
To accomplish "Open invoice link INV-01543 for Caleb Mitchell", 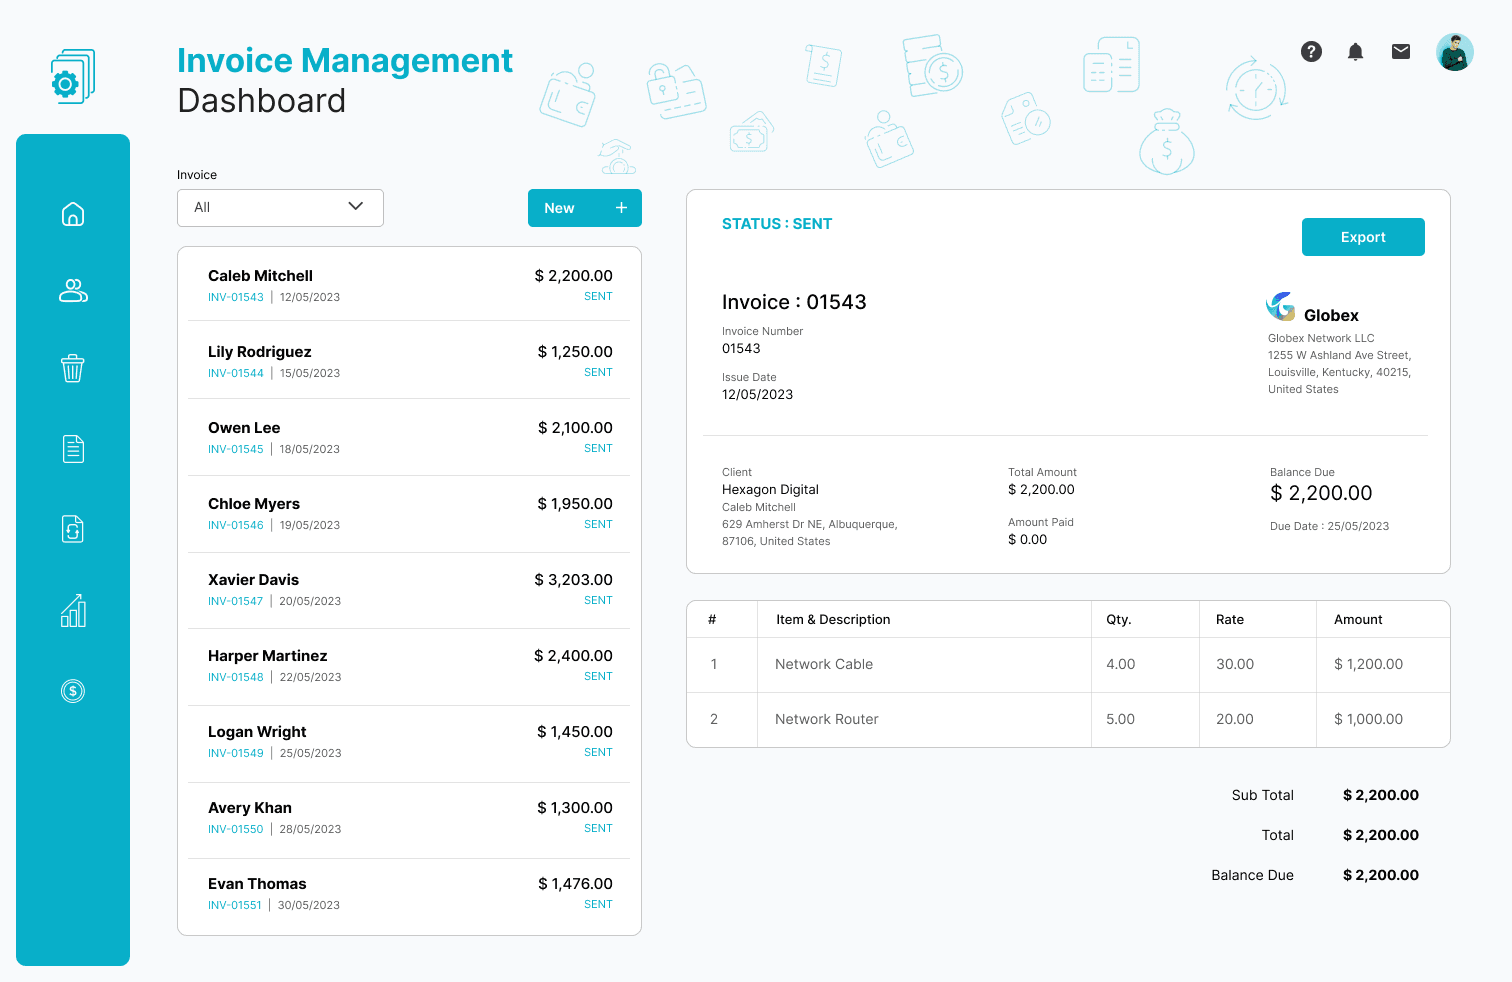I will click(236, 297).
